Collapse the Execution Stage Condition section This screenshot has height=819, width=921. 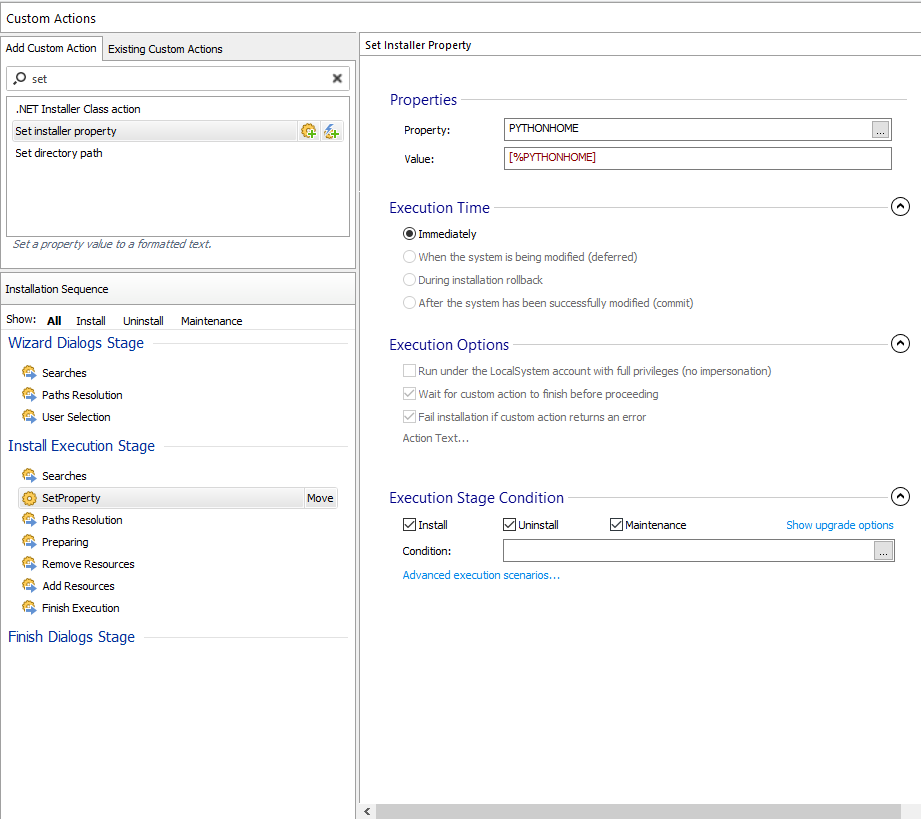(900, 497)
